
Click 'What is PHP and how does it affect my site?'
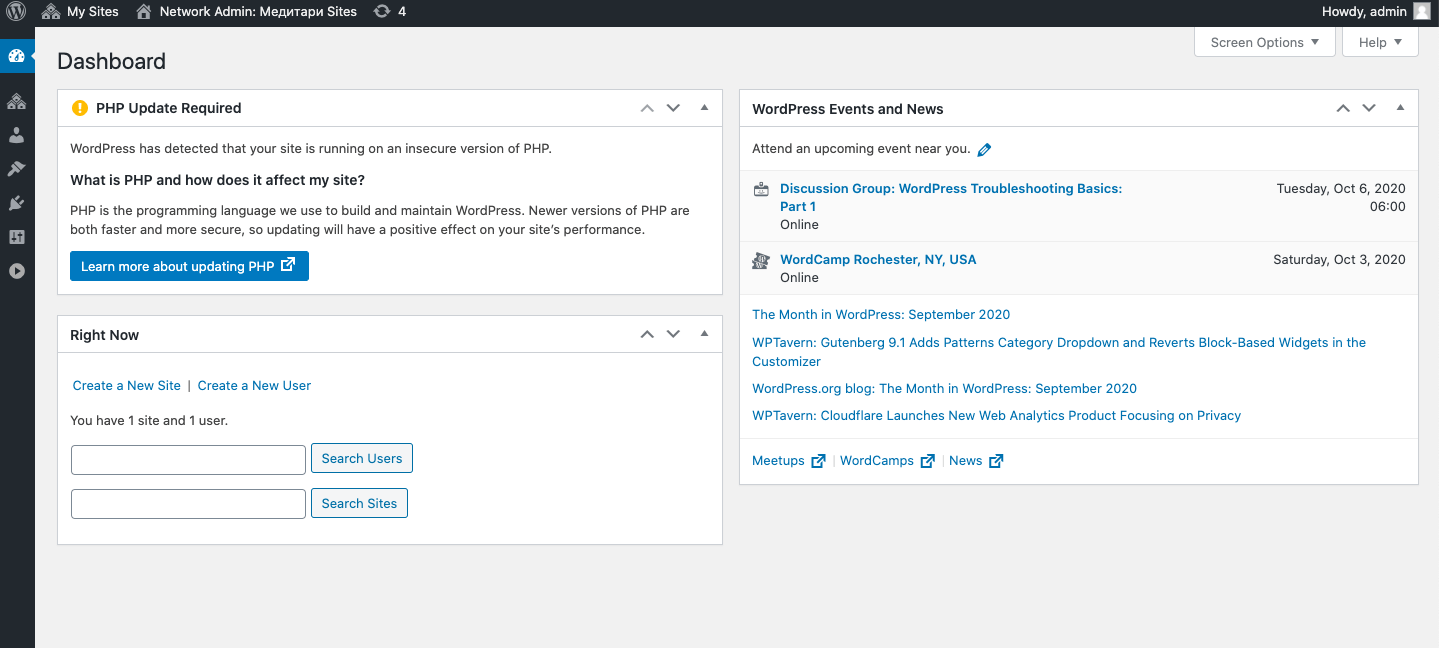[217, 181]
